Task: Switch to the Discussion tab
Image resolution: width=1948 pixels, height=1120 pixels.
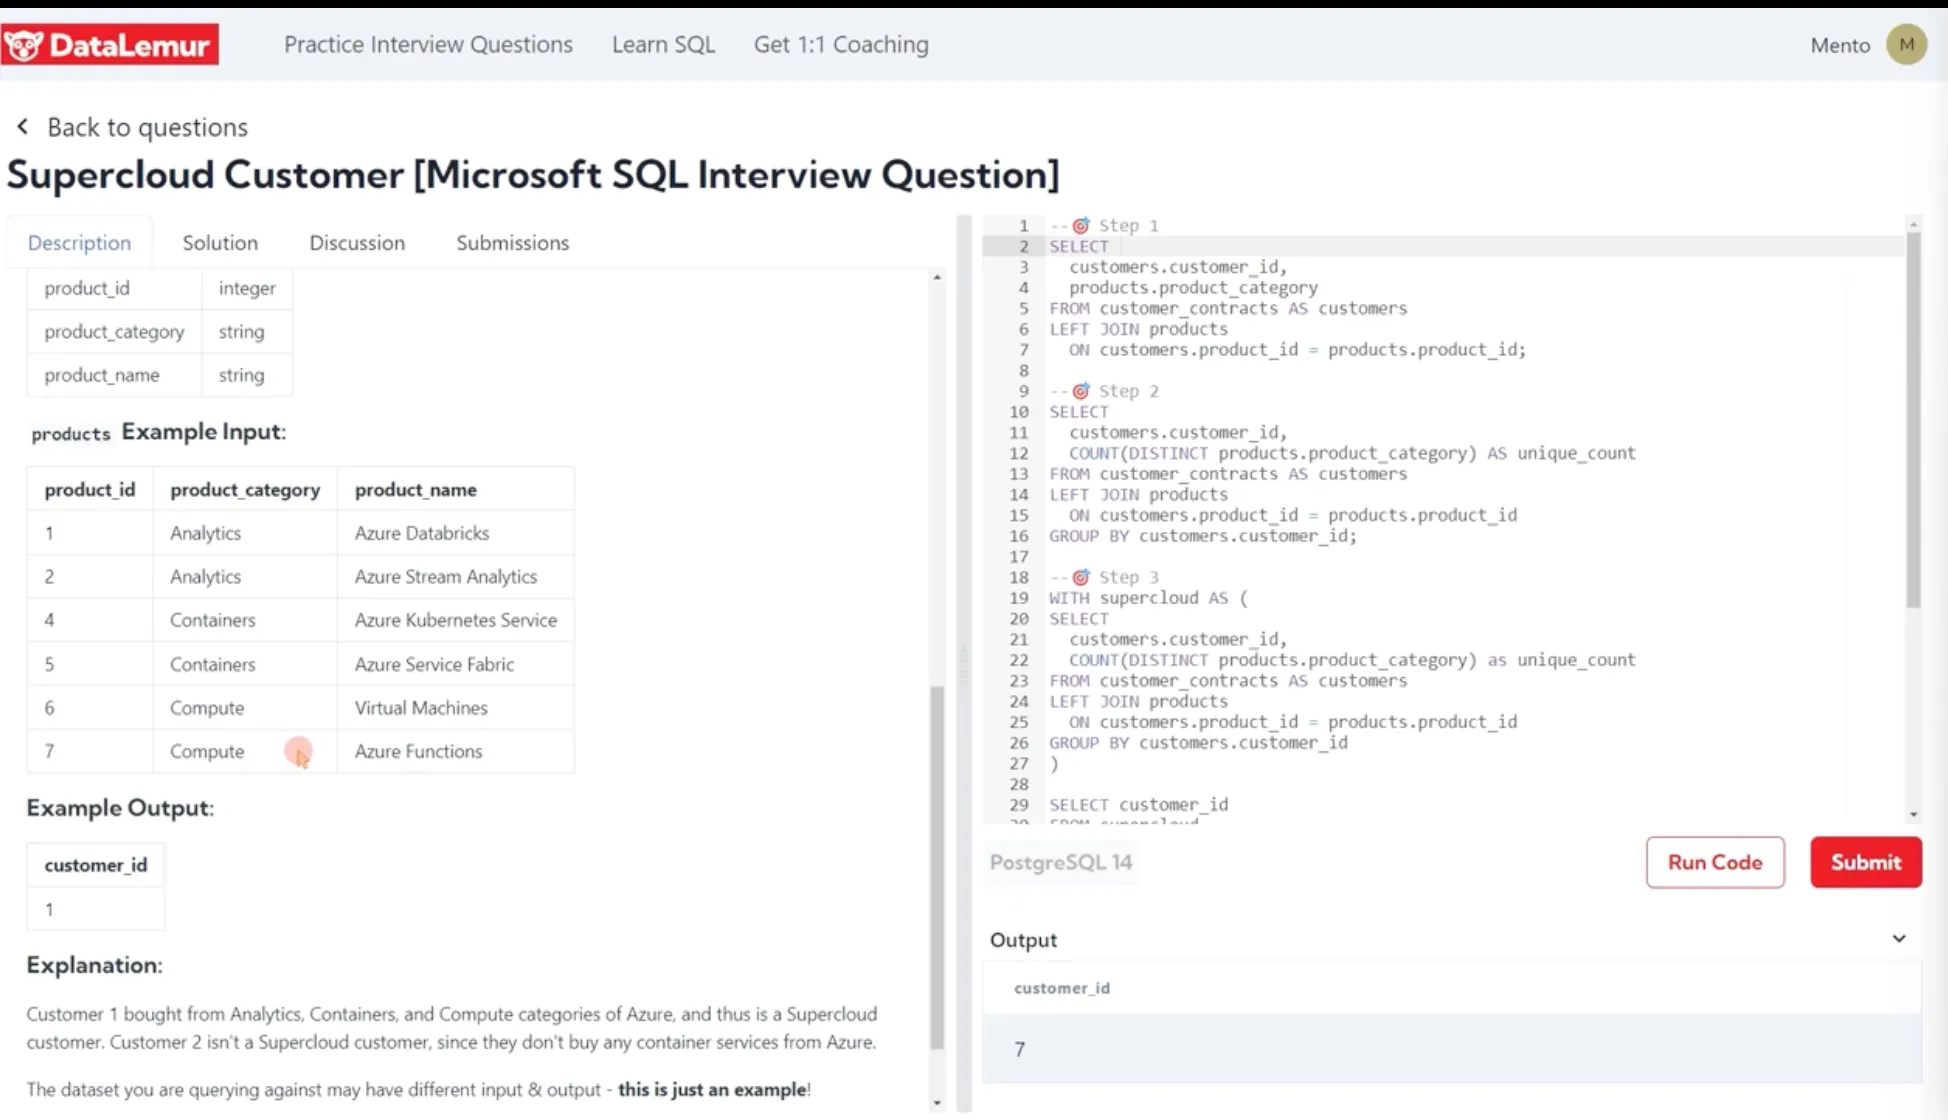Action: point(357,243)
